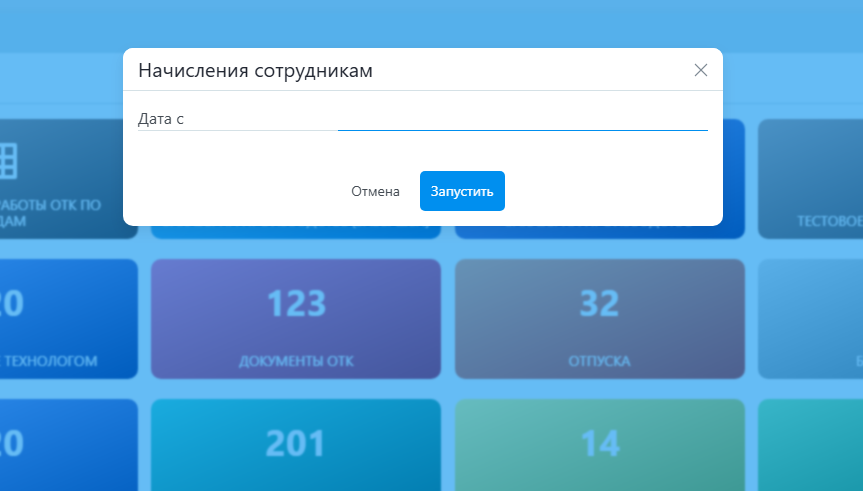The height and width of the screenshot is (491, 863).
Task: Click the Дата с input field
Action: 522,119
